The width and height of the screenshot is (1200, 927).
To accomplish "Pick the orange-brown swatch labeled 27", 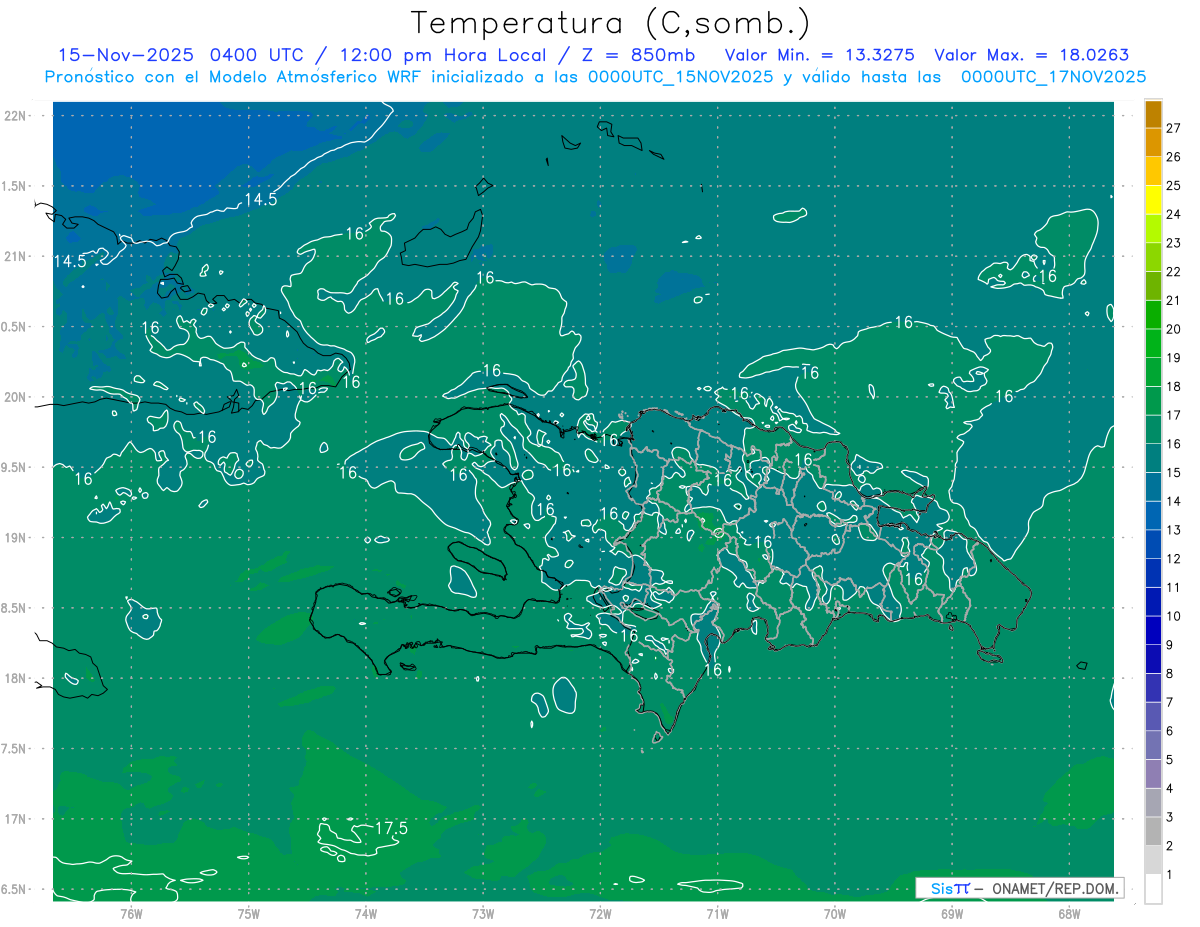I will click(x=1153, y=115).
